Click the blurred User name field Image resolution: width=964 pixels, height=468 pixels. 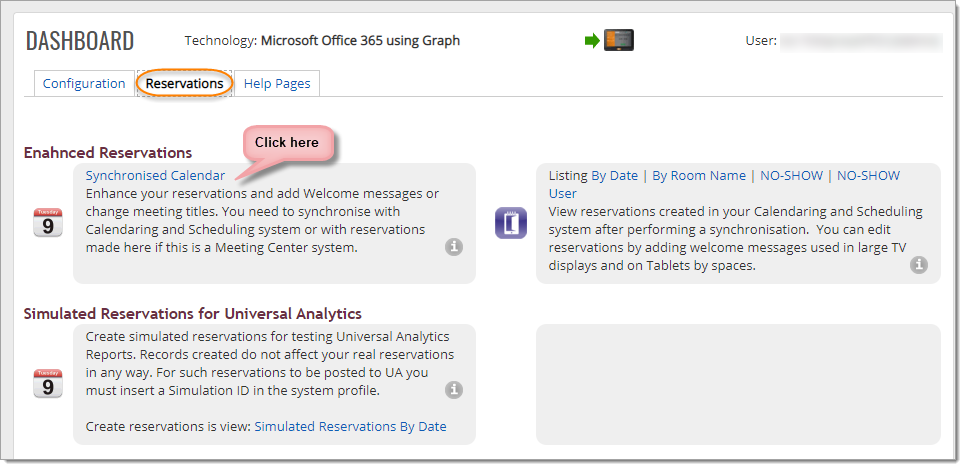[861, 42]
